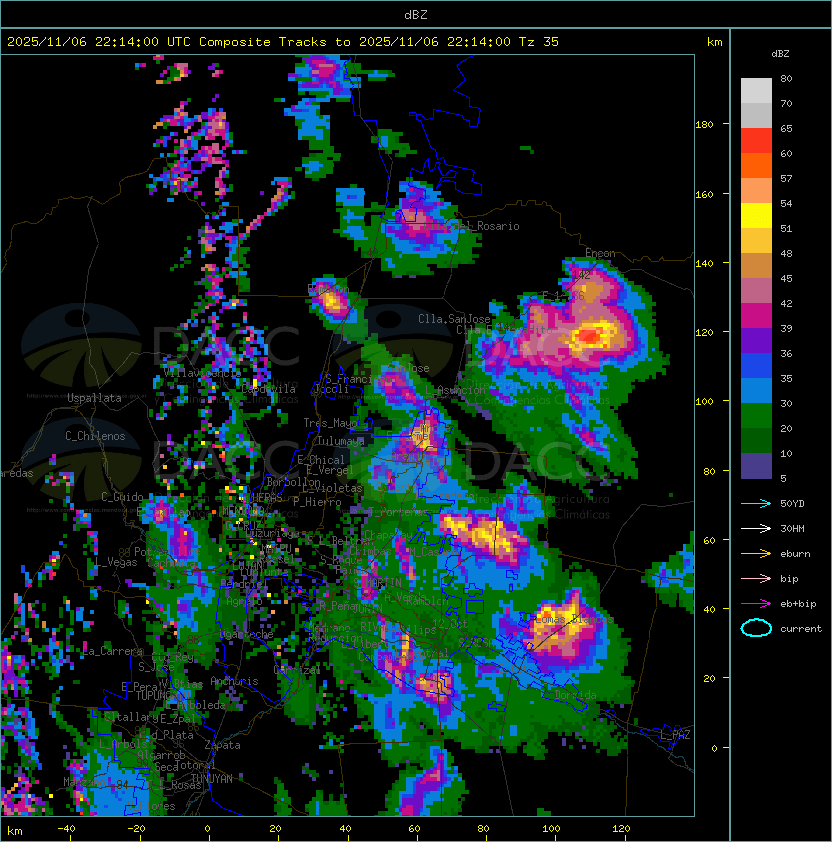Click the 'E_Chical' place label

coord(321,460)
